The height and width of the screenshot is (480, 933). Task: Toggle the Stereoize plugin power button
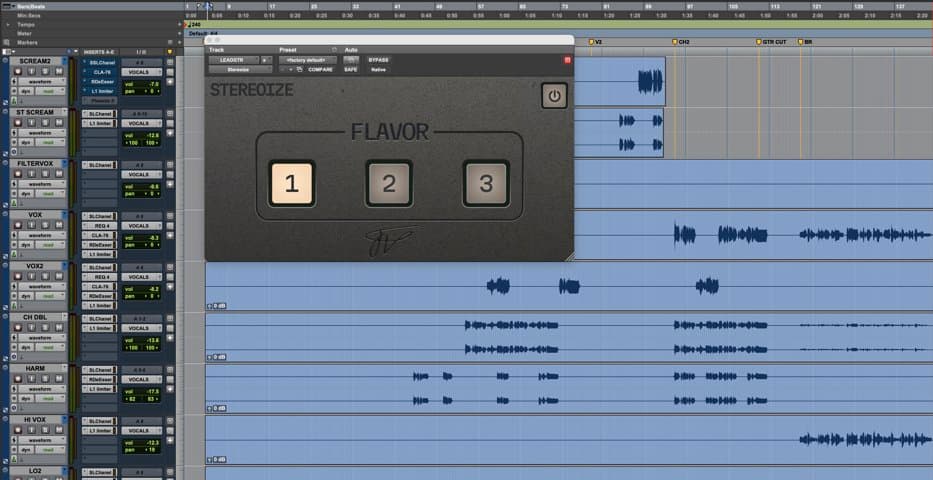[x=554, y=96]
